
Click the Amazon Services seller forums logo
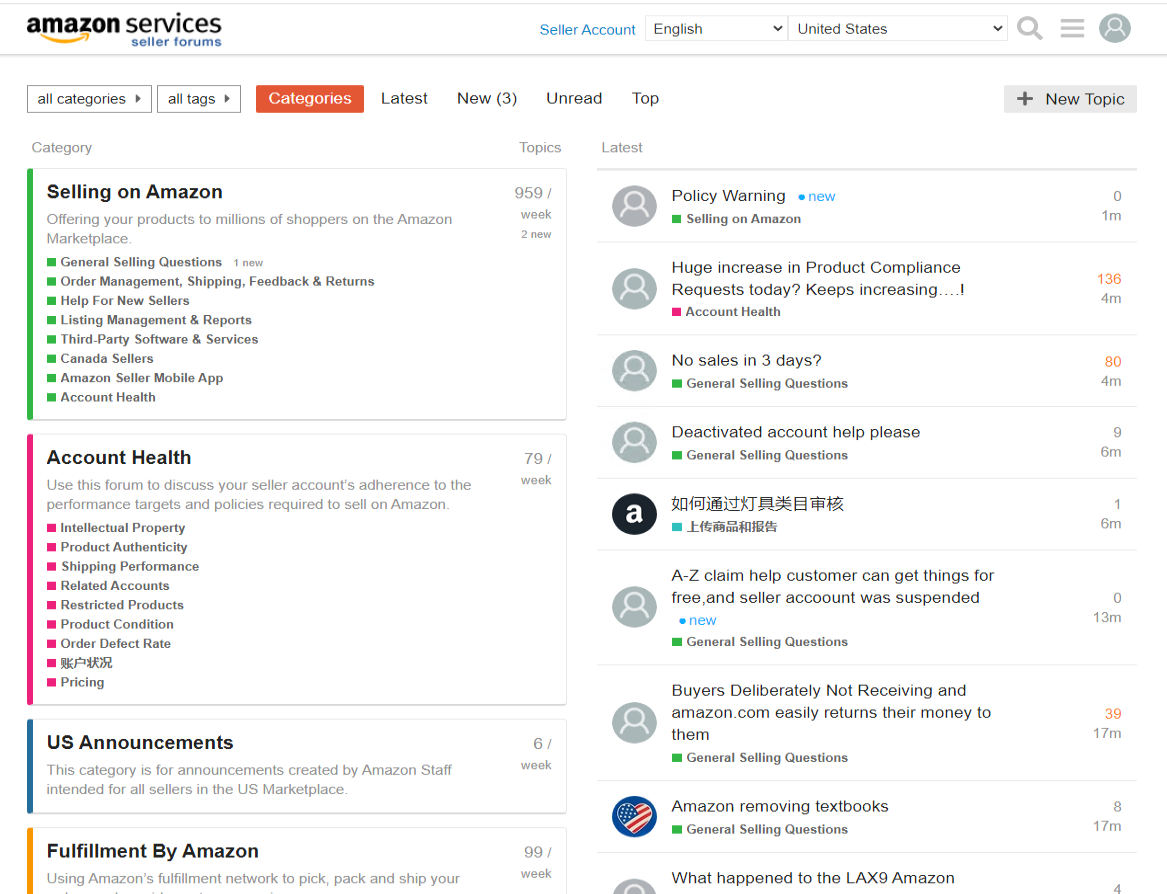pyautogui.click(x=124, y=29)
